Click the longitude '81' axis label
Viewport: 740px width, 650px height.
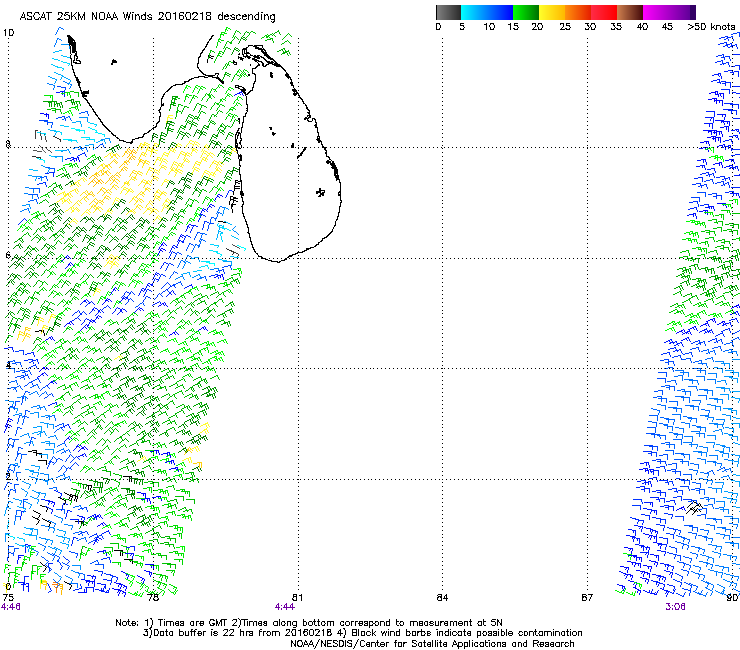click(x=297, y=598)
